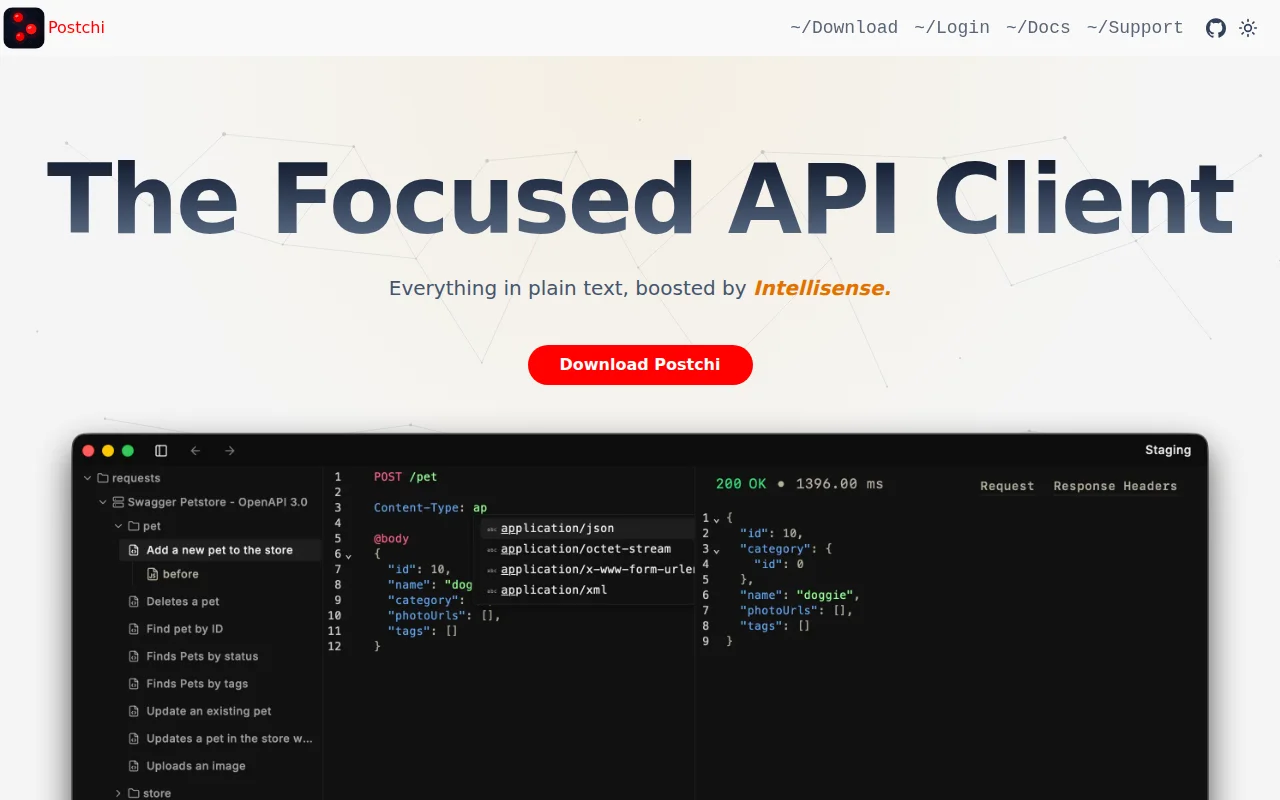
Task: Collapse the pet folder chevron
Action: [x=119, y=526]
